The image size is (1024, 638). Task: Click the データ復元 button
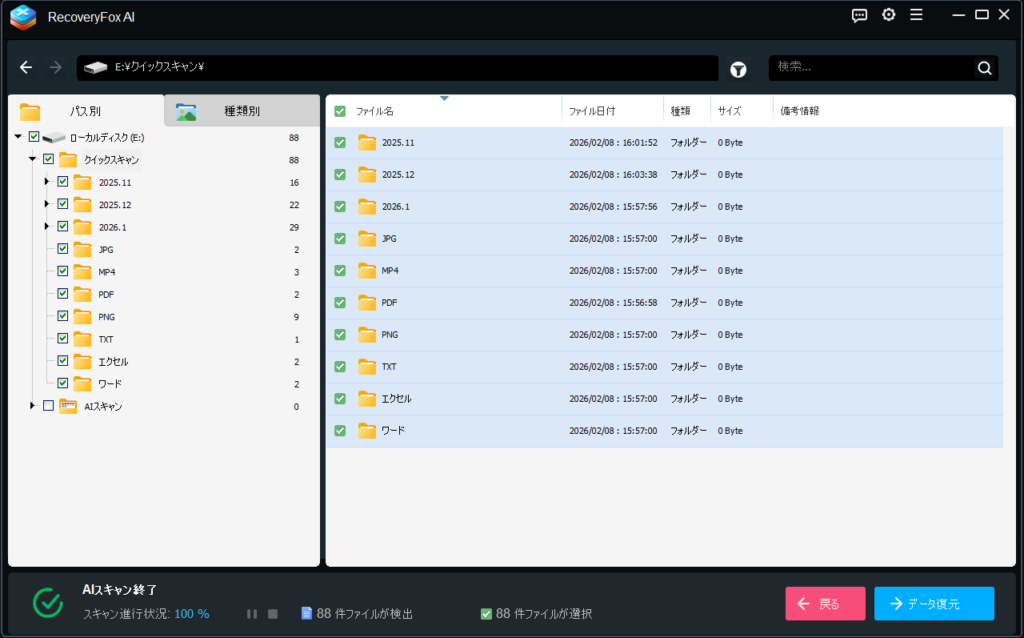coord(933,604)
